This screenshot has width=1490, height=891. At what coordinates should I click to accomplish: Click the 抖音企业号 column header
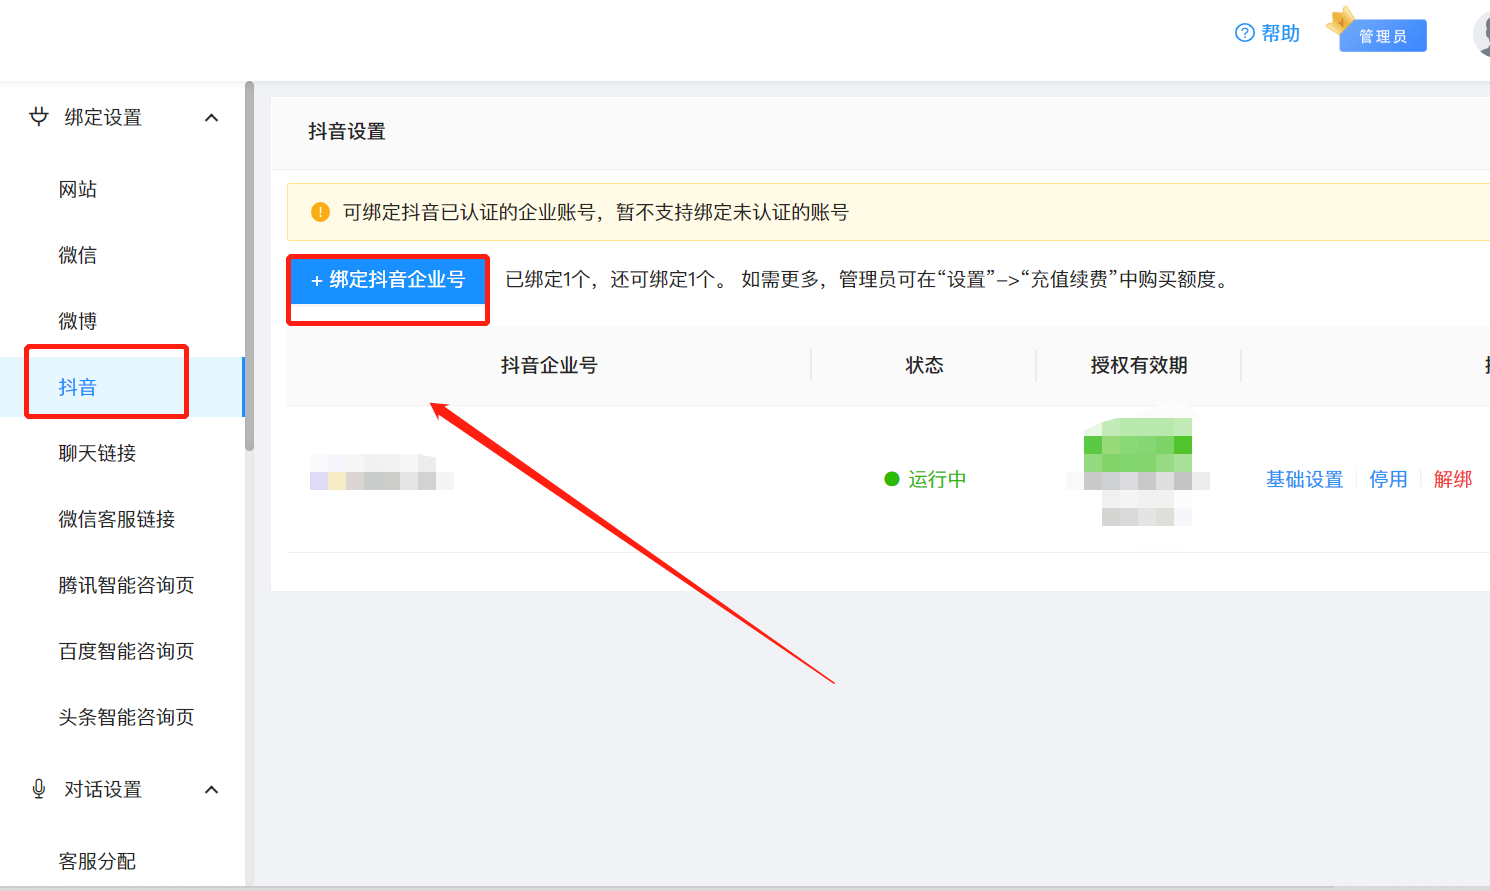click(549, 365)
